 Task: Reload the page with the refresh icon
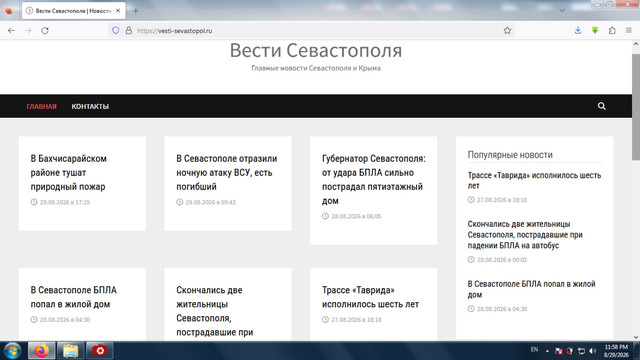click(45, 31)
